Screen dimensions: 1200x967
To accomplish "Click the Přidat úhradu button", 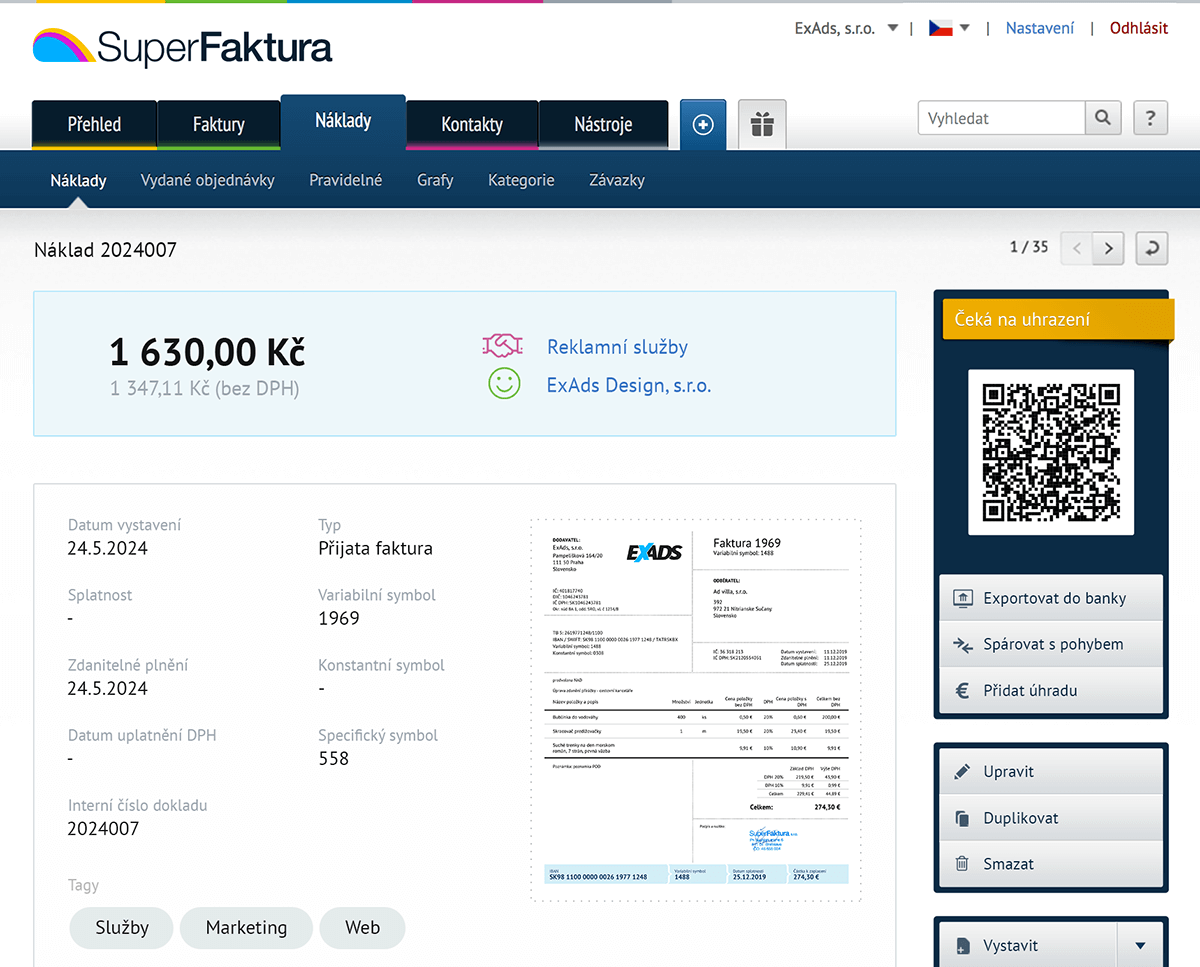I will coord(1051,690).
